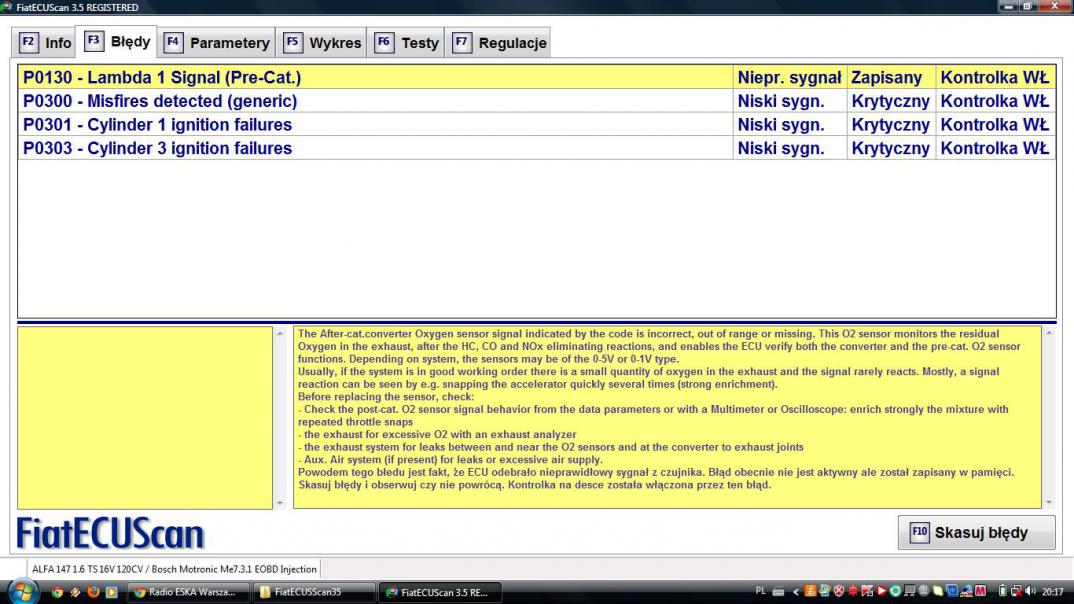Screen dimensions: 1074x604
Task: Click the empty left yellow details panel
Action: point(145,417)
